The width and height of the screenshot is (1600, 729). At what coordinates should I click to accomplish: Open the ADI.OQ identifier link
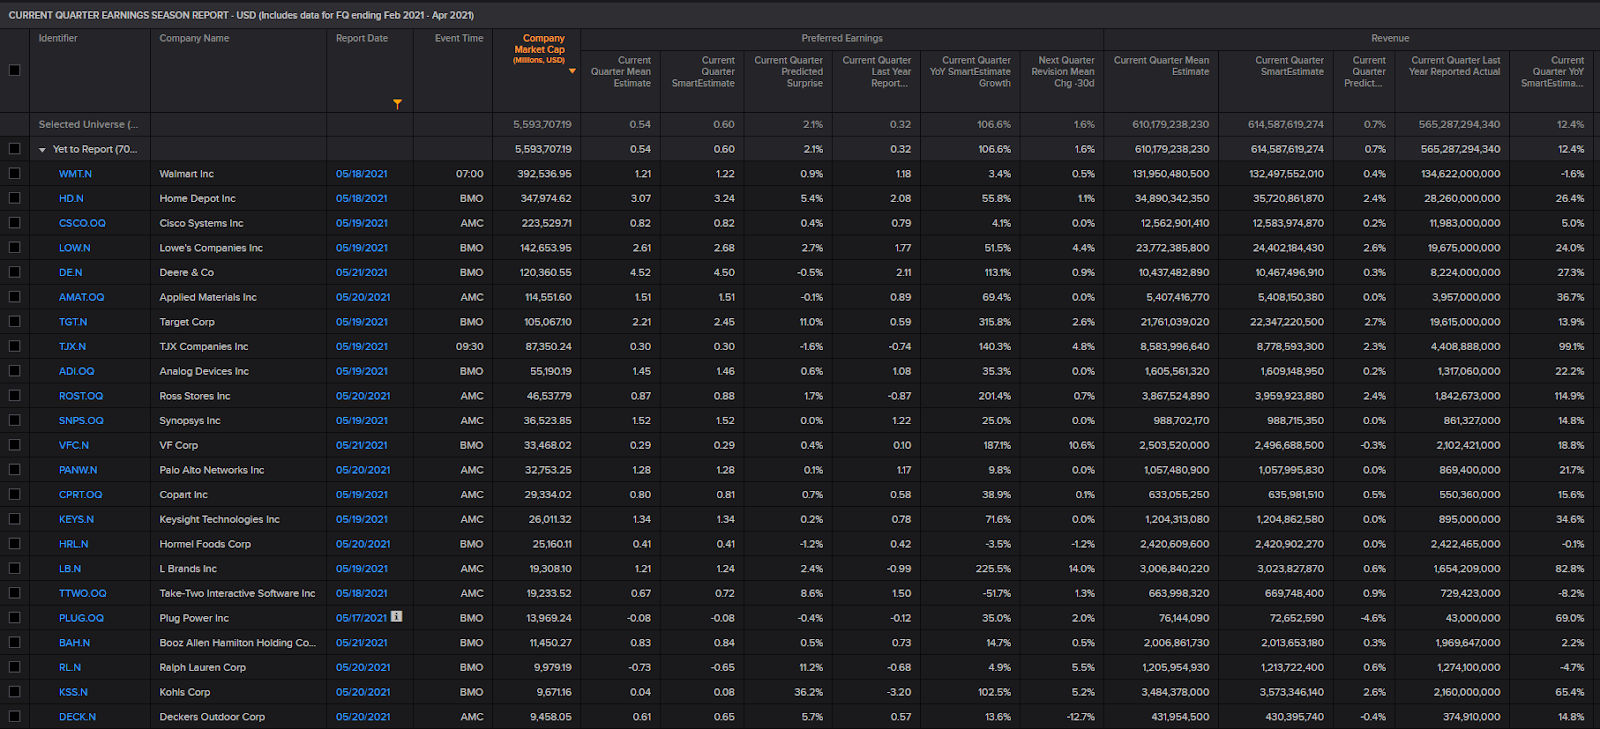click(76, 371)
